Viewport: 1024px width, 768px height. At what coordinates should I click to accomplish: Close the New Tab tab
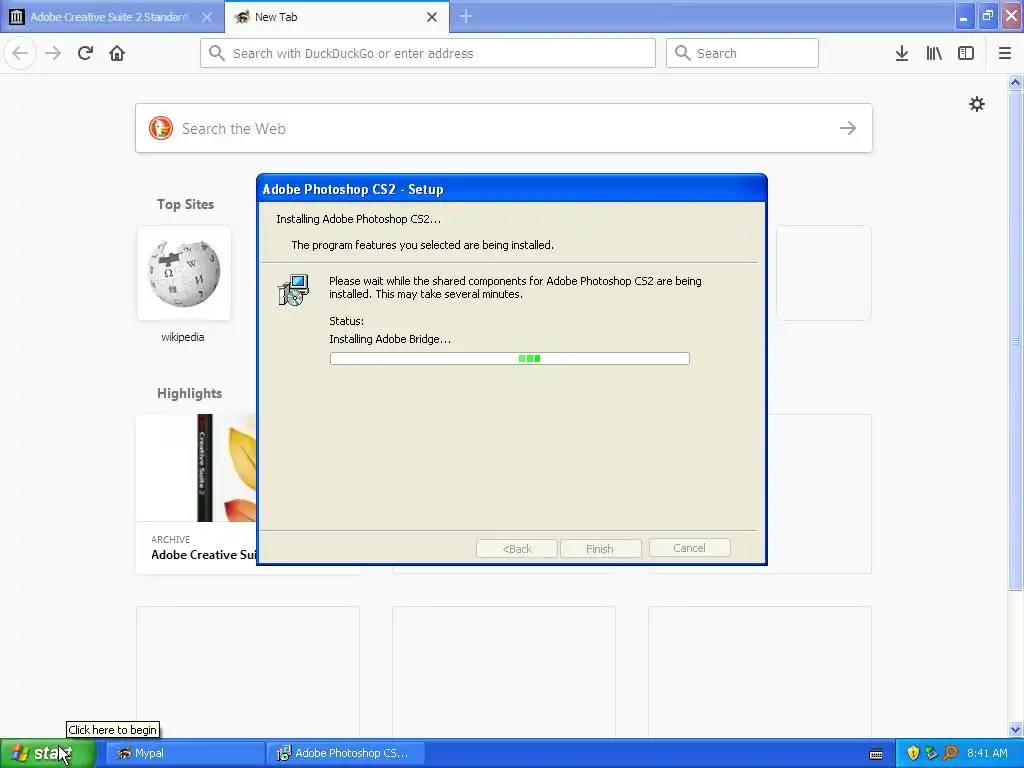[432, 17]
